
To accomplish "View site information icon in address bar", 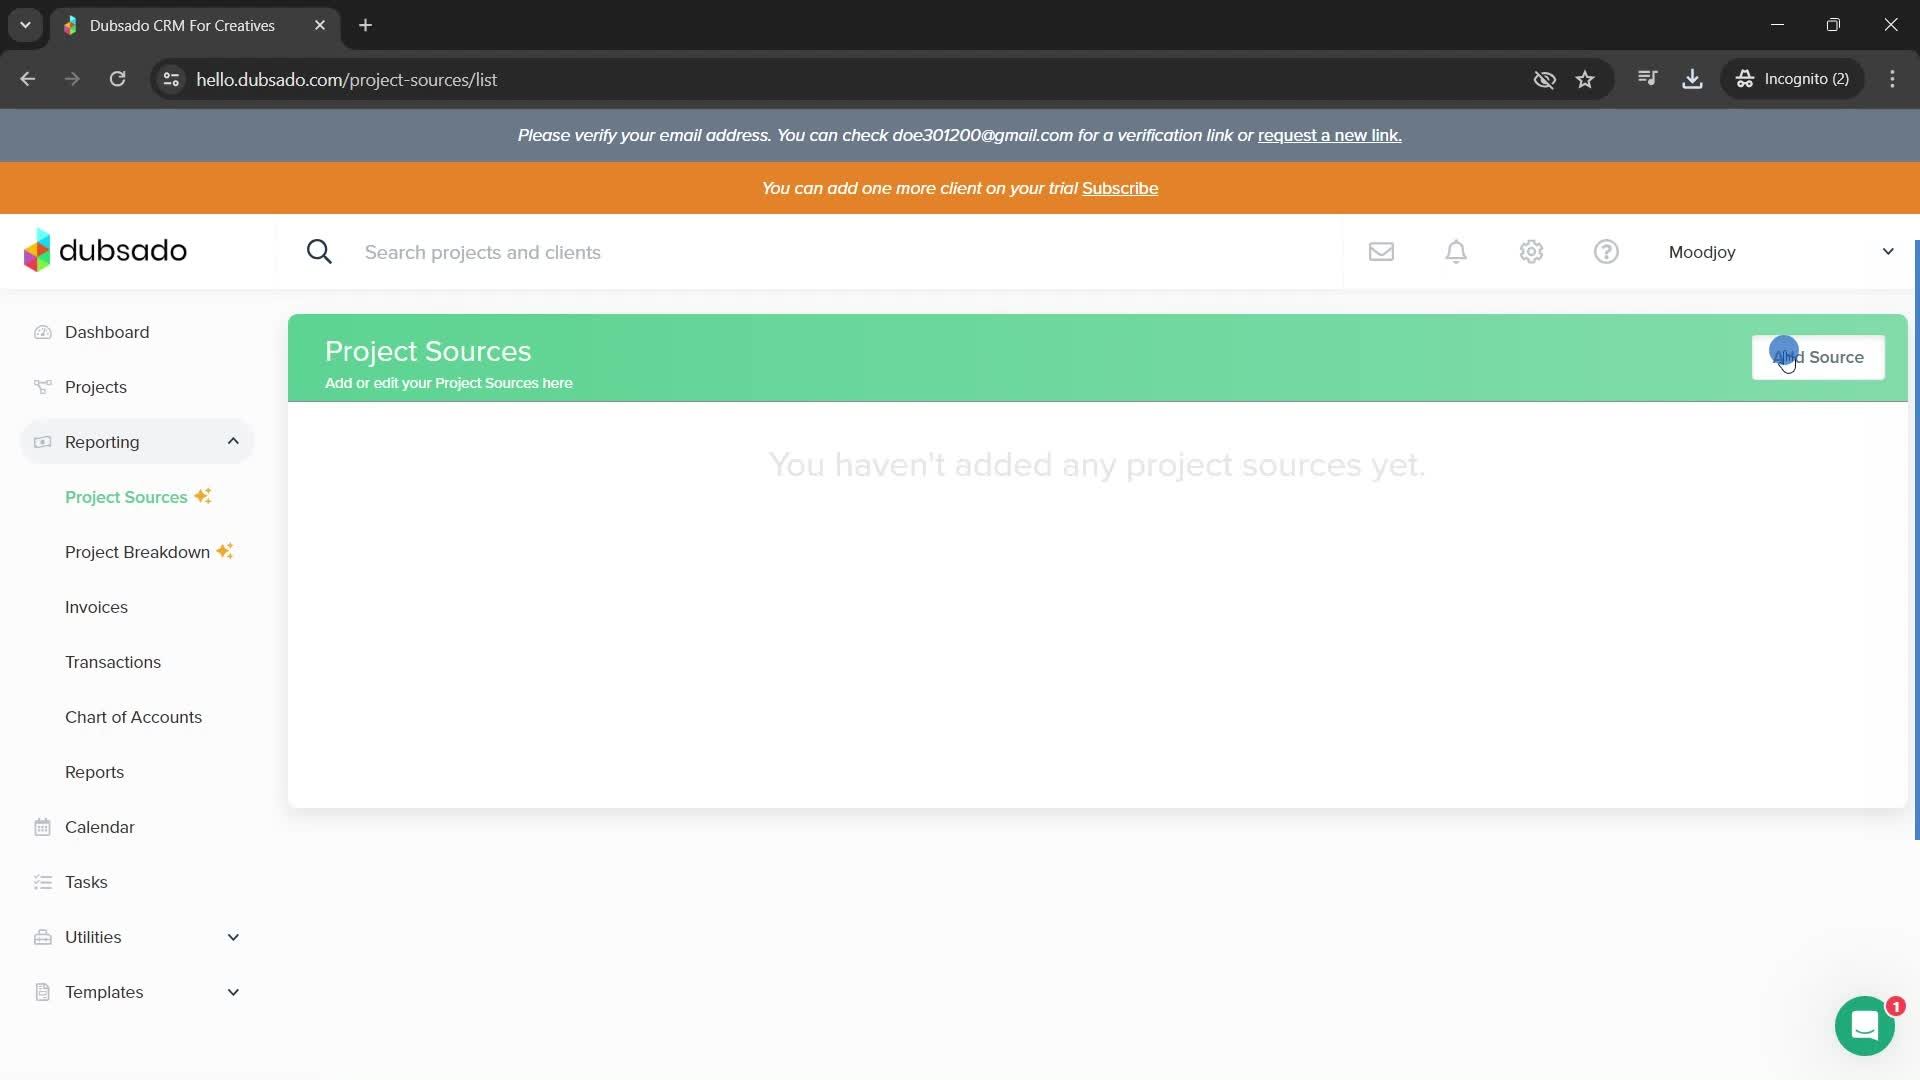I will click(x=171, y=79).
